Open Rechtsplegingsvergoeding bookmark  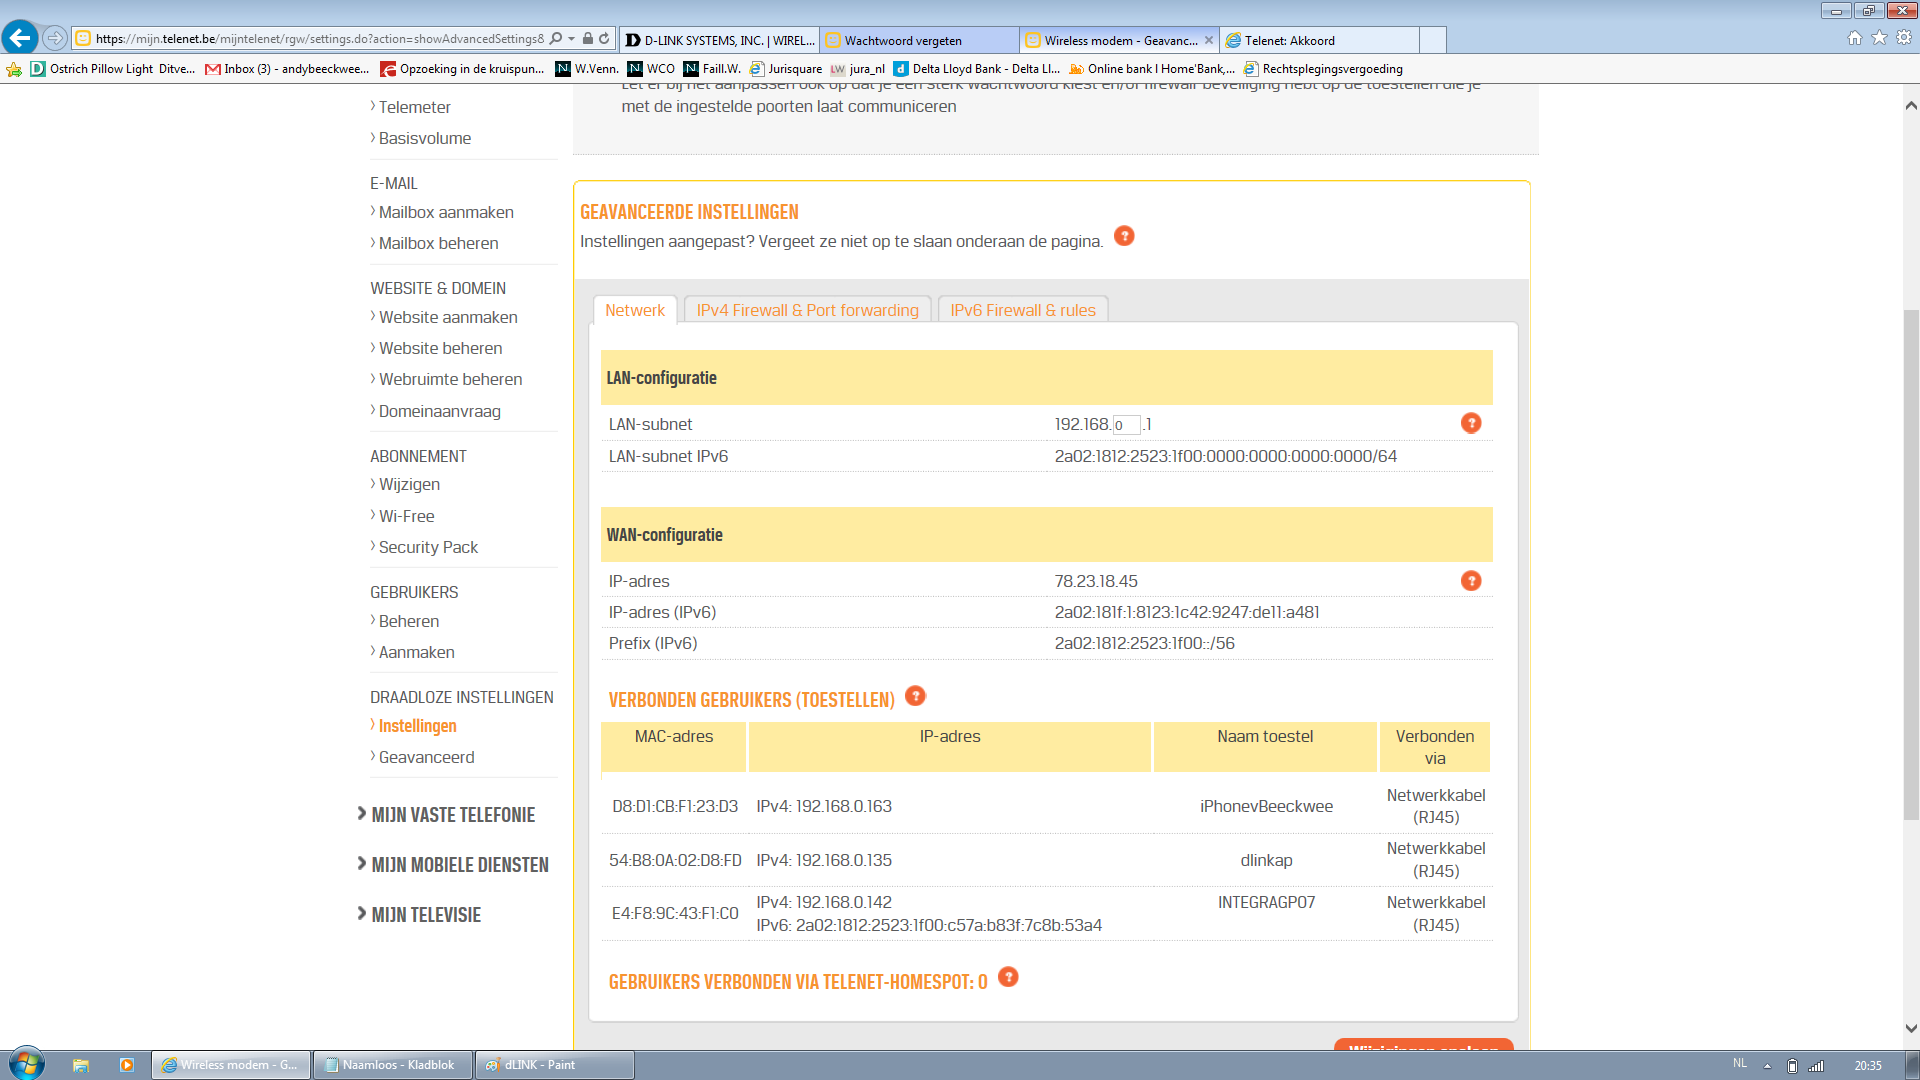point(1323,69)
